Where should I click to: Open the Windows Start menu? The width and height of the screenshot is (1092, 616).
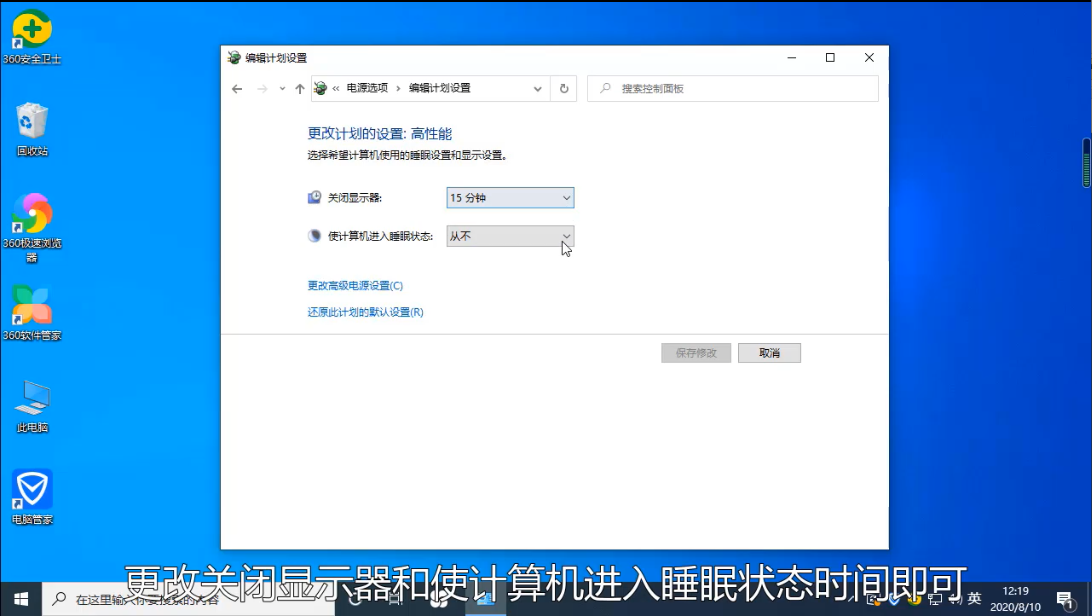pos(21,600)
